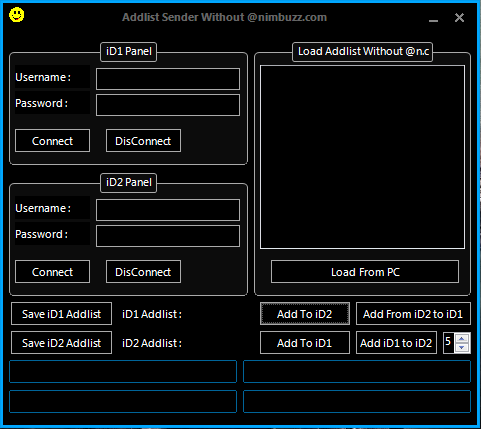Connect the iD2 account
The image size is (481, 429).
[x=52, y=272]
